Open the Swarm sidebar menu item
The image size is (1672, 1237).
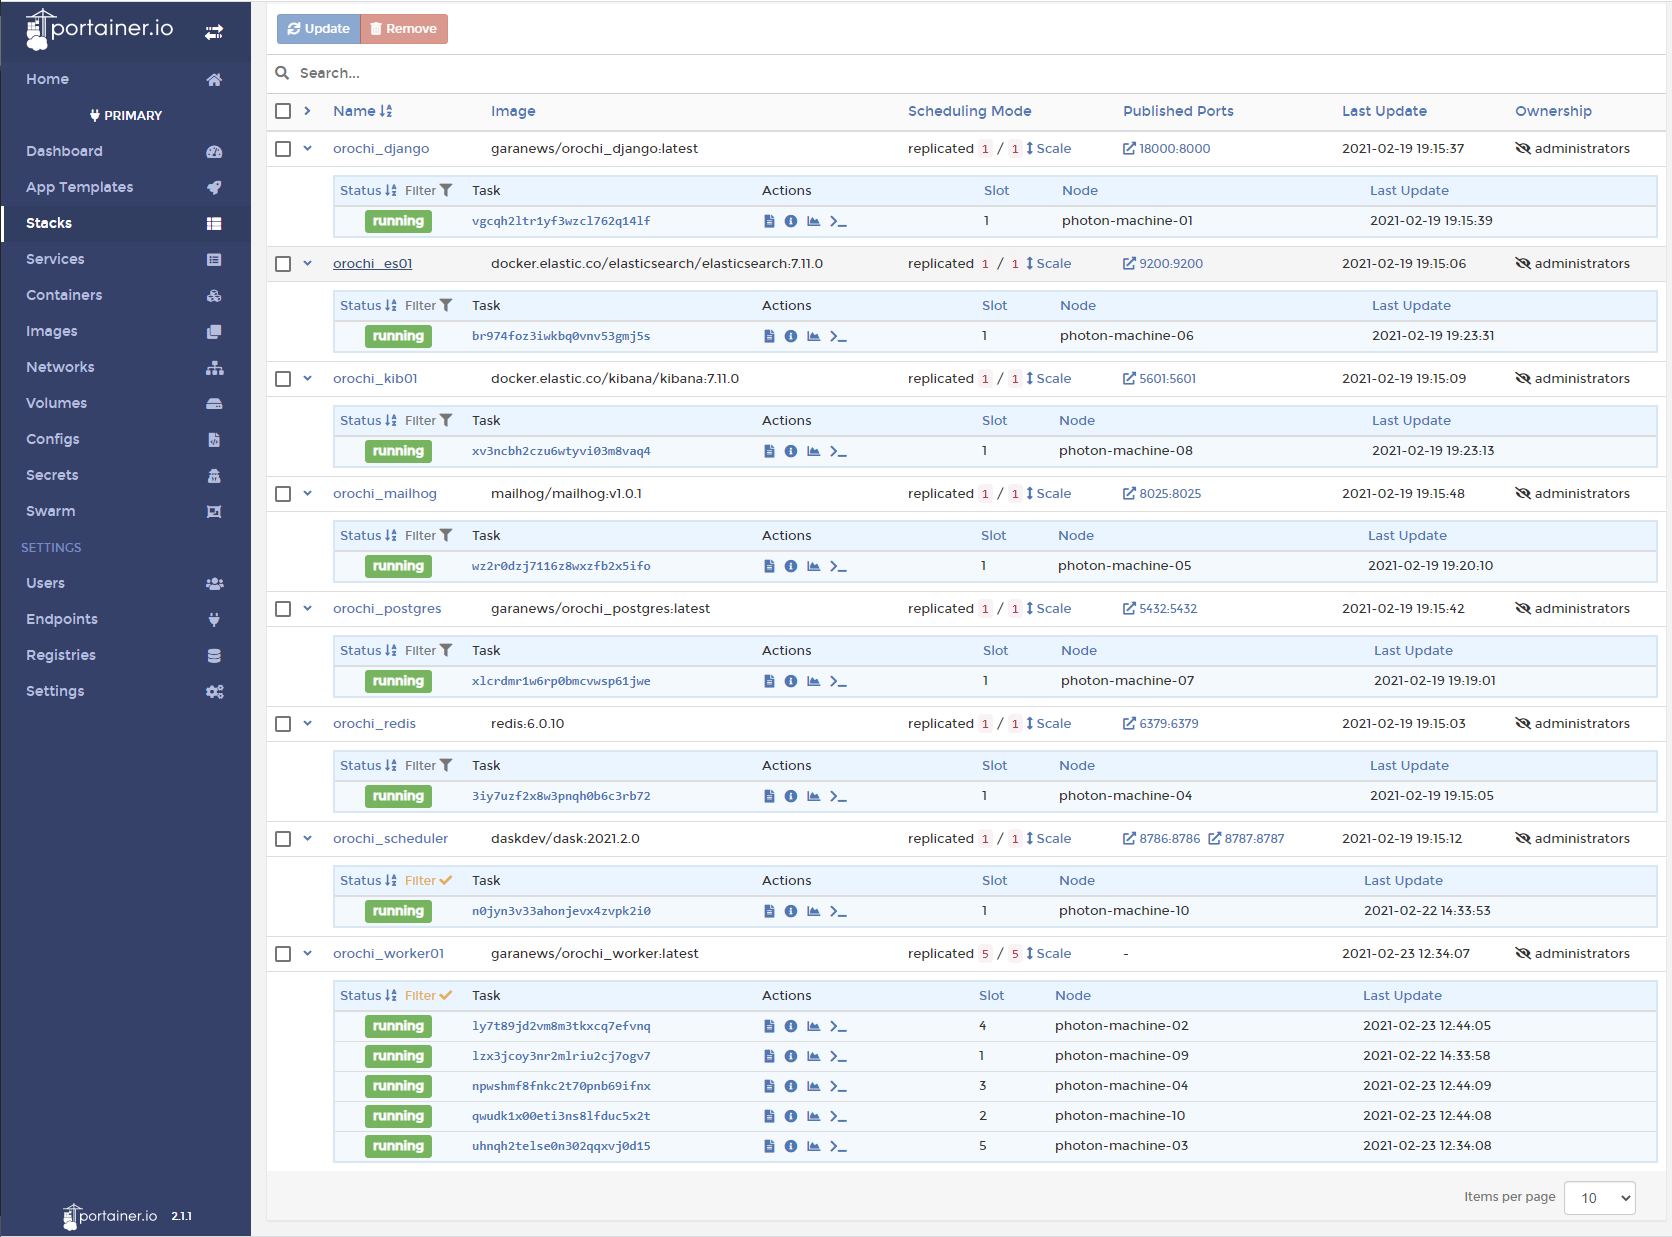50,511
